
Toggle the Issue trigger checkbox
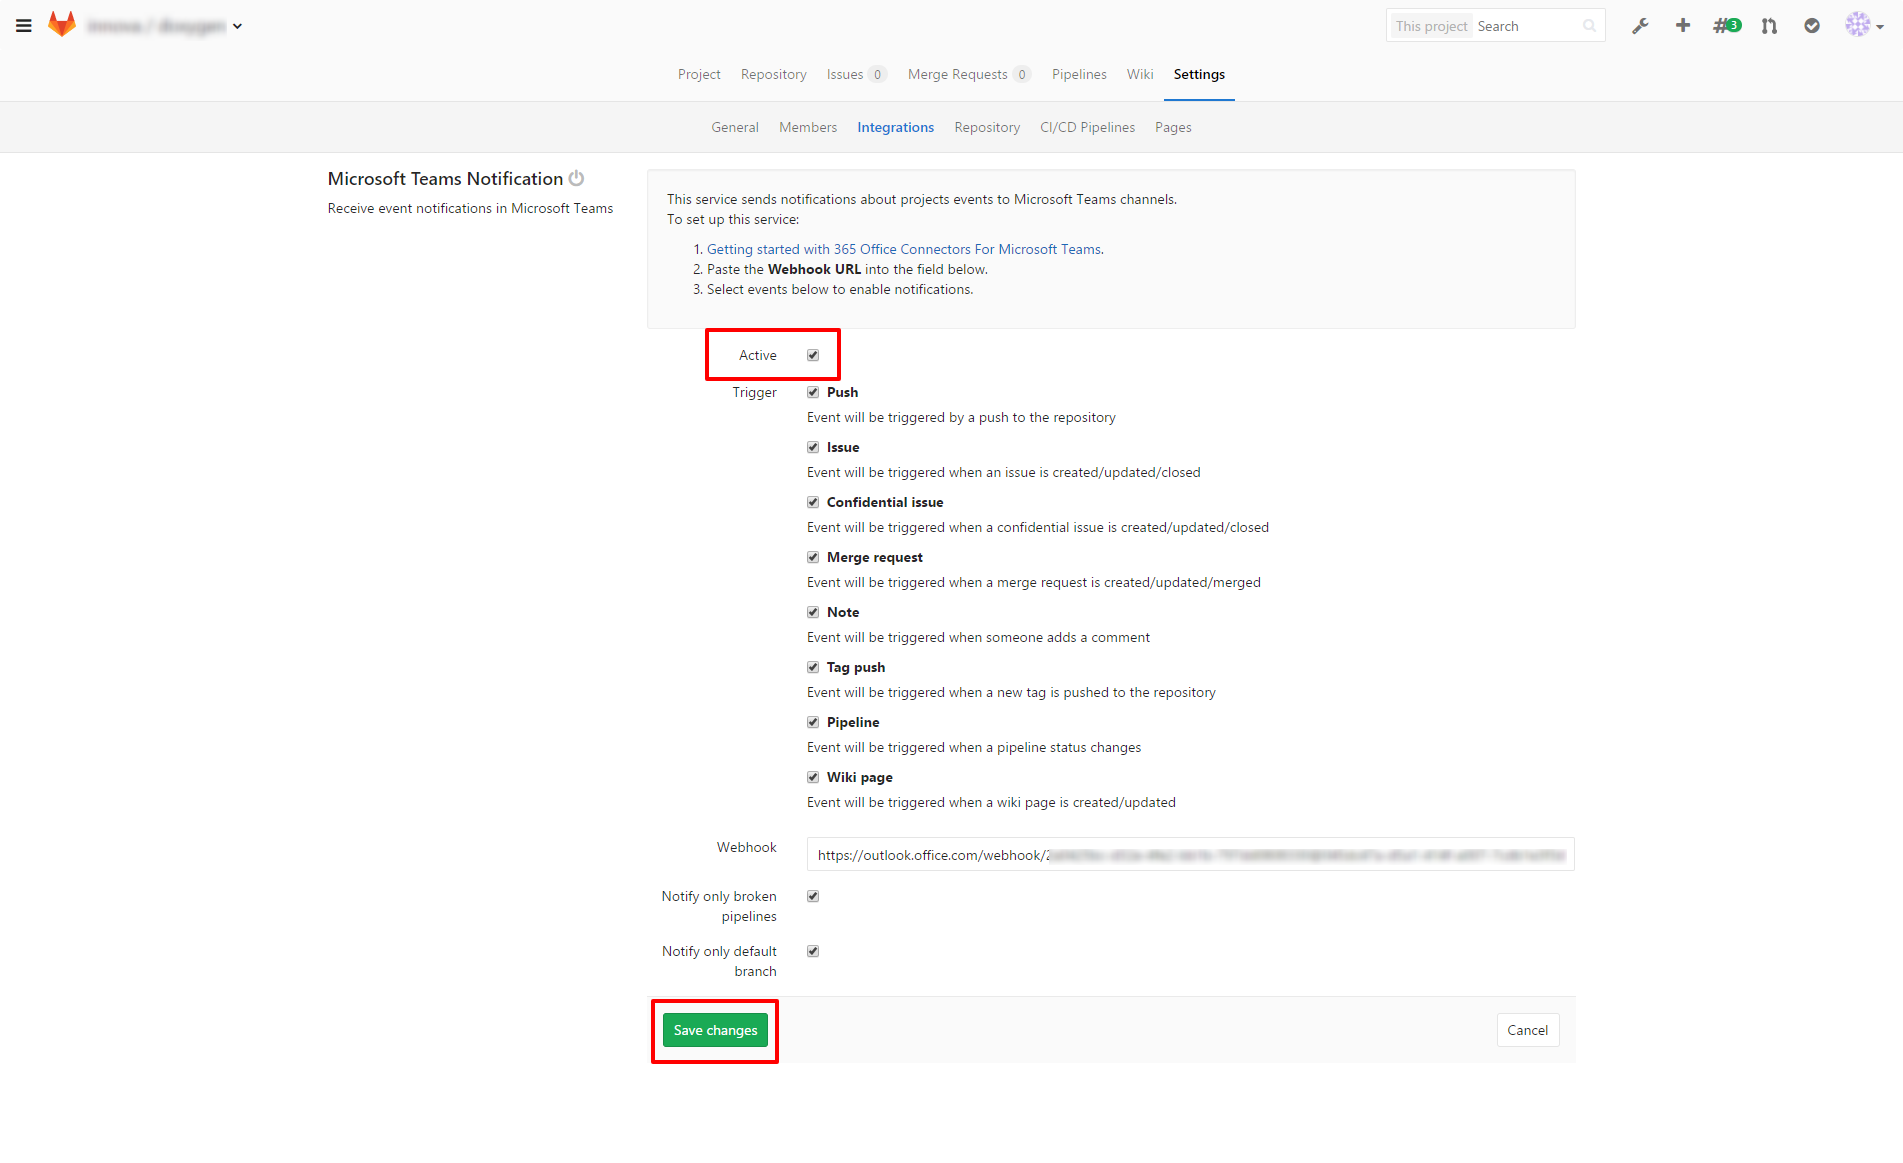pyautogui.click(x=813, y=447)
